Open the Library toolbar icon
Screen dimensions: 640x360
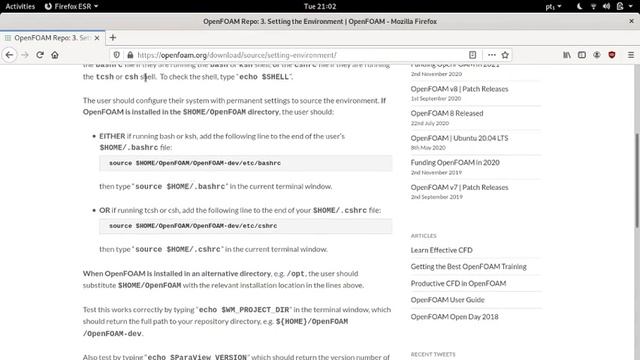567,55
